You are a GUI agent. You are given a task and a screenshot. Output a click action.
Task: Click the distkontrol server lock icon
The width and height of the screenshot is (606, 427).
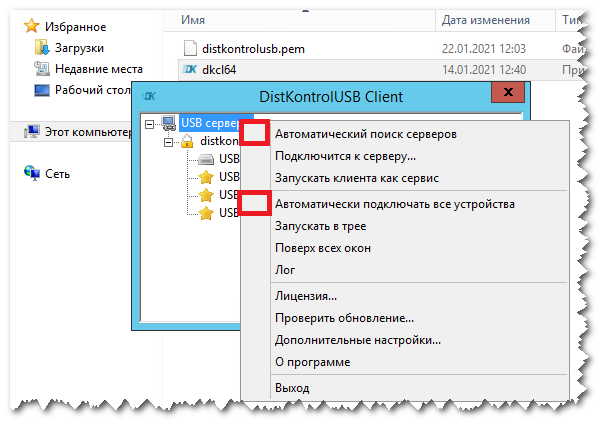(x=187, y=142)
